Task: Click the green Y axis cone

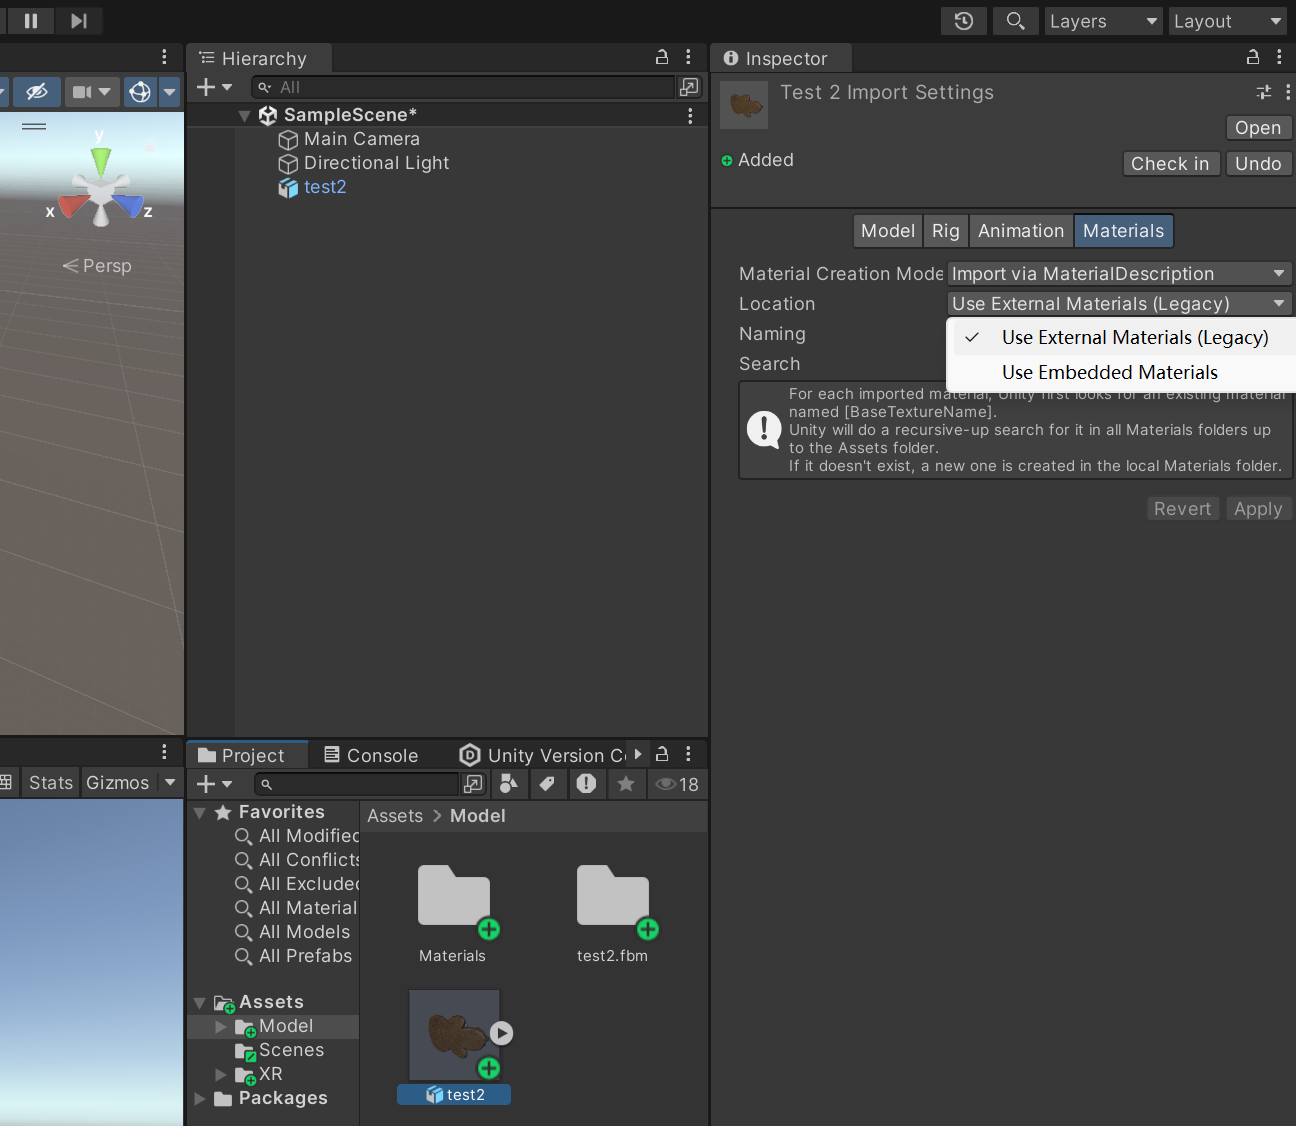Action: tap(101, 161)
